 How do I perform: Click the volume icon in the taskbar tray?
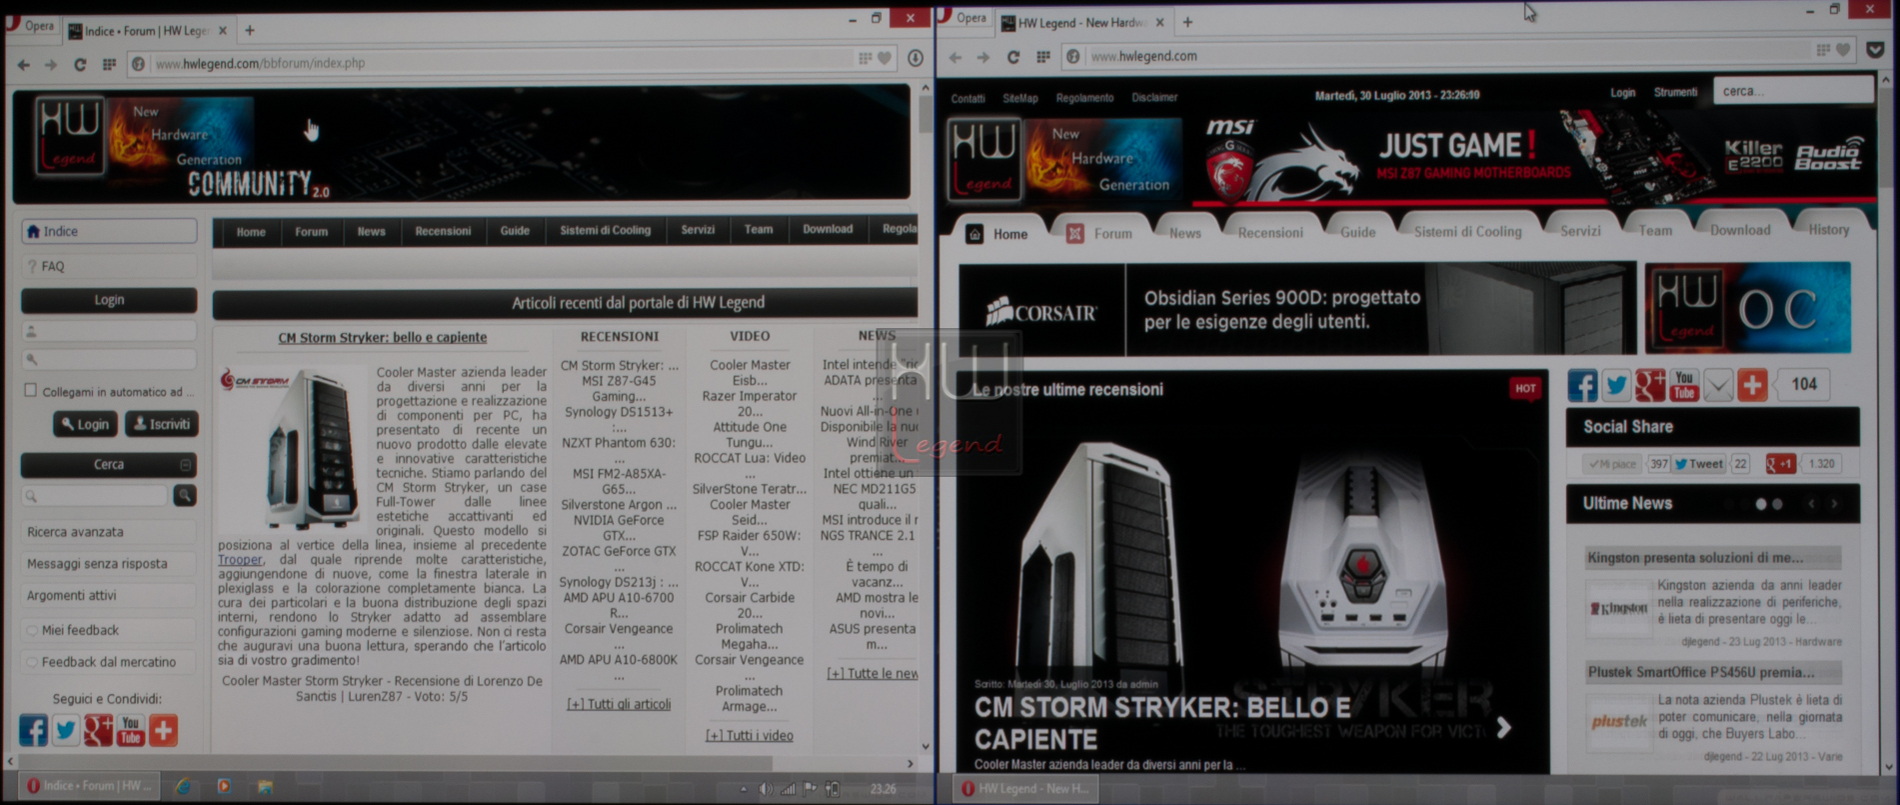click(x=765, y=789)
